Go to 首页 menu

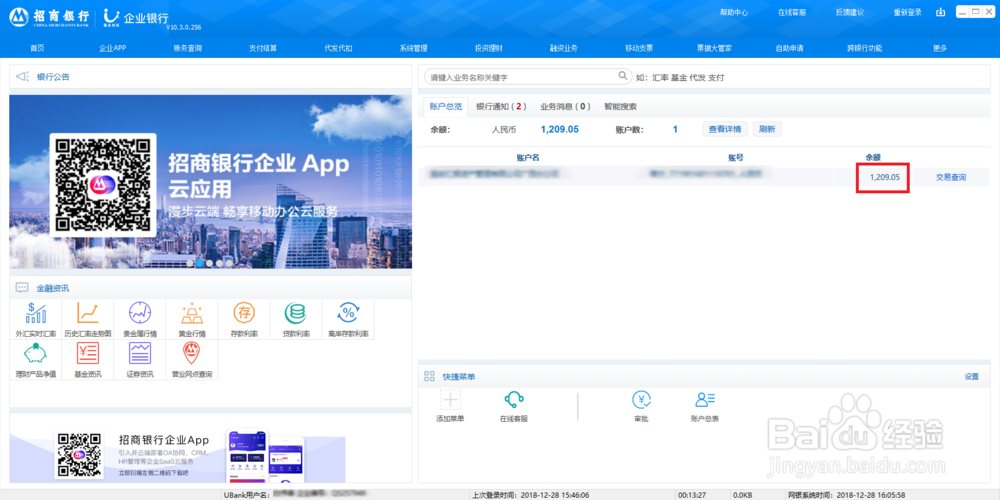[x=38, y=48]
